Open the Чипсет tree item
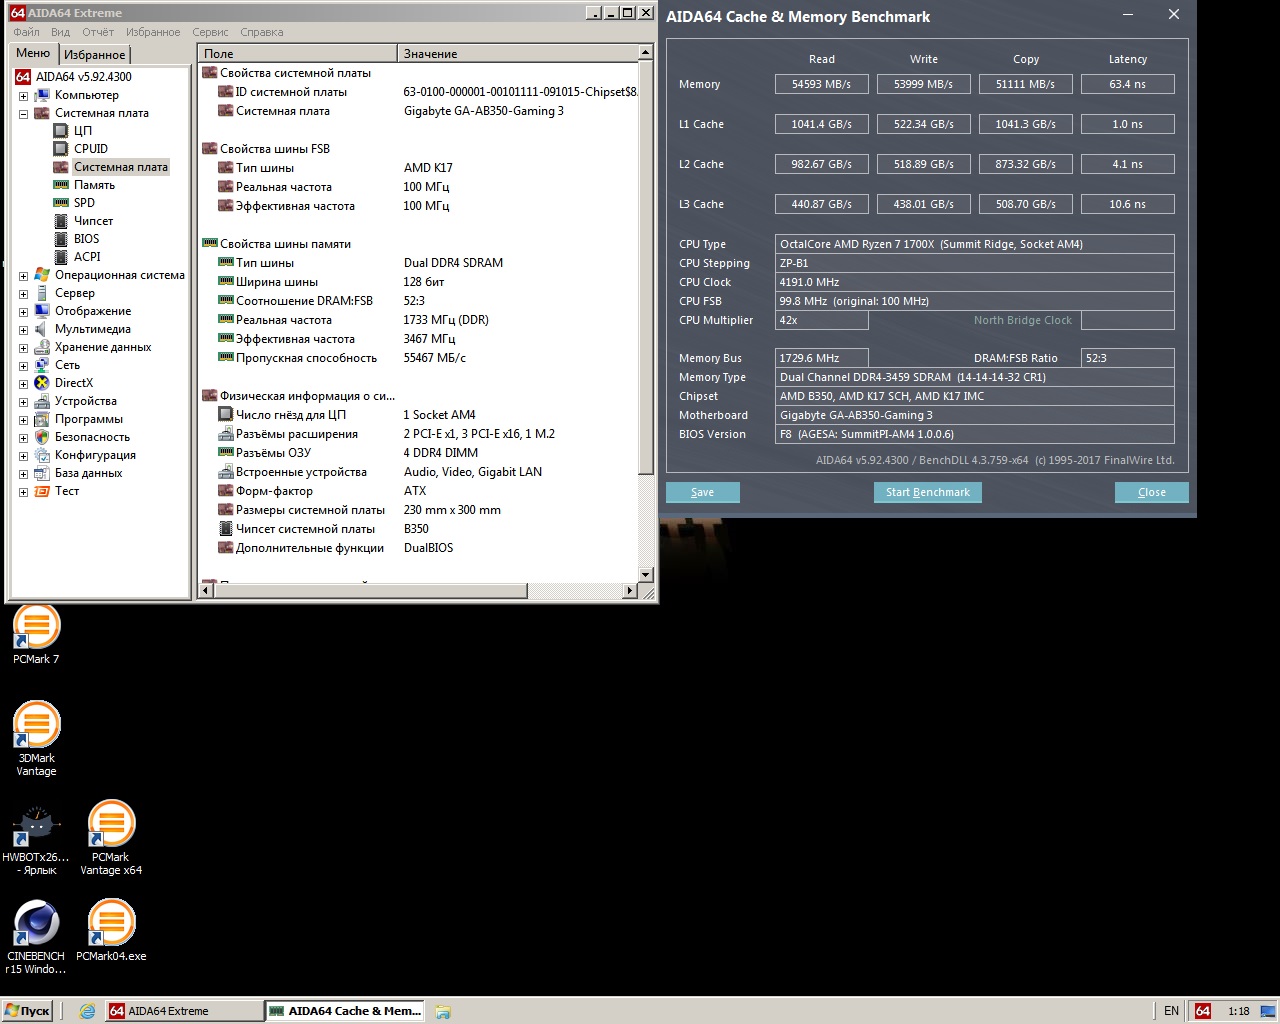 click(x=93, y=221)
